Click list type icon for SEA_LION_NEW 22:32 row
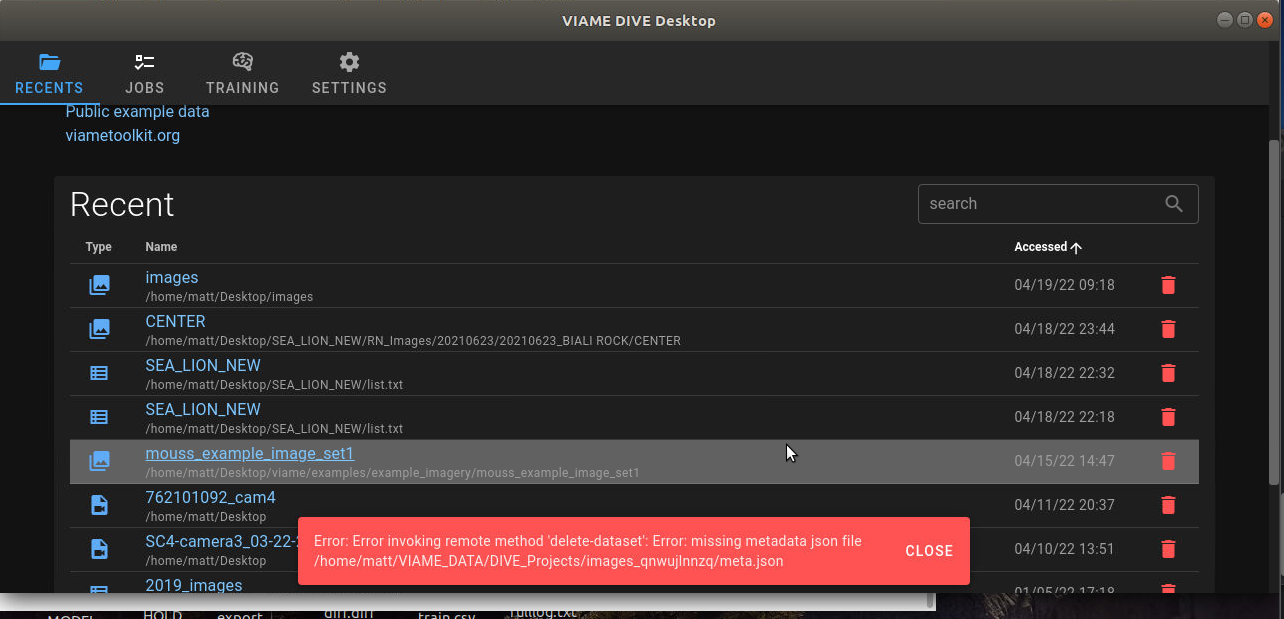 pos(99,373)
